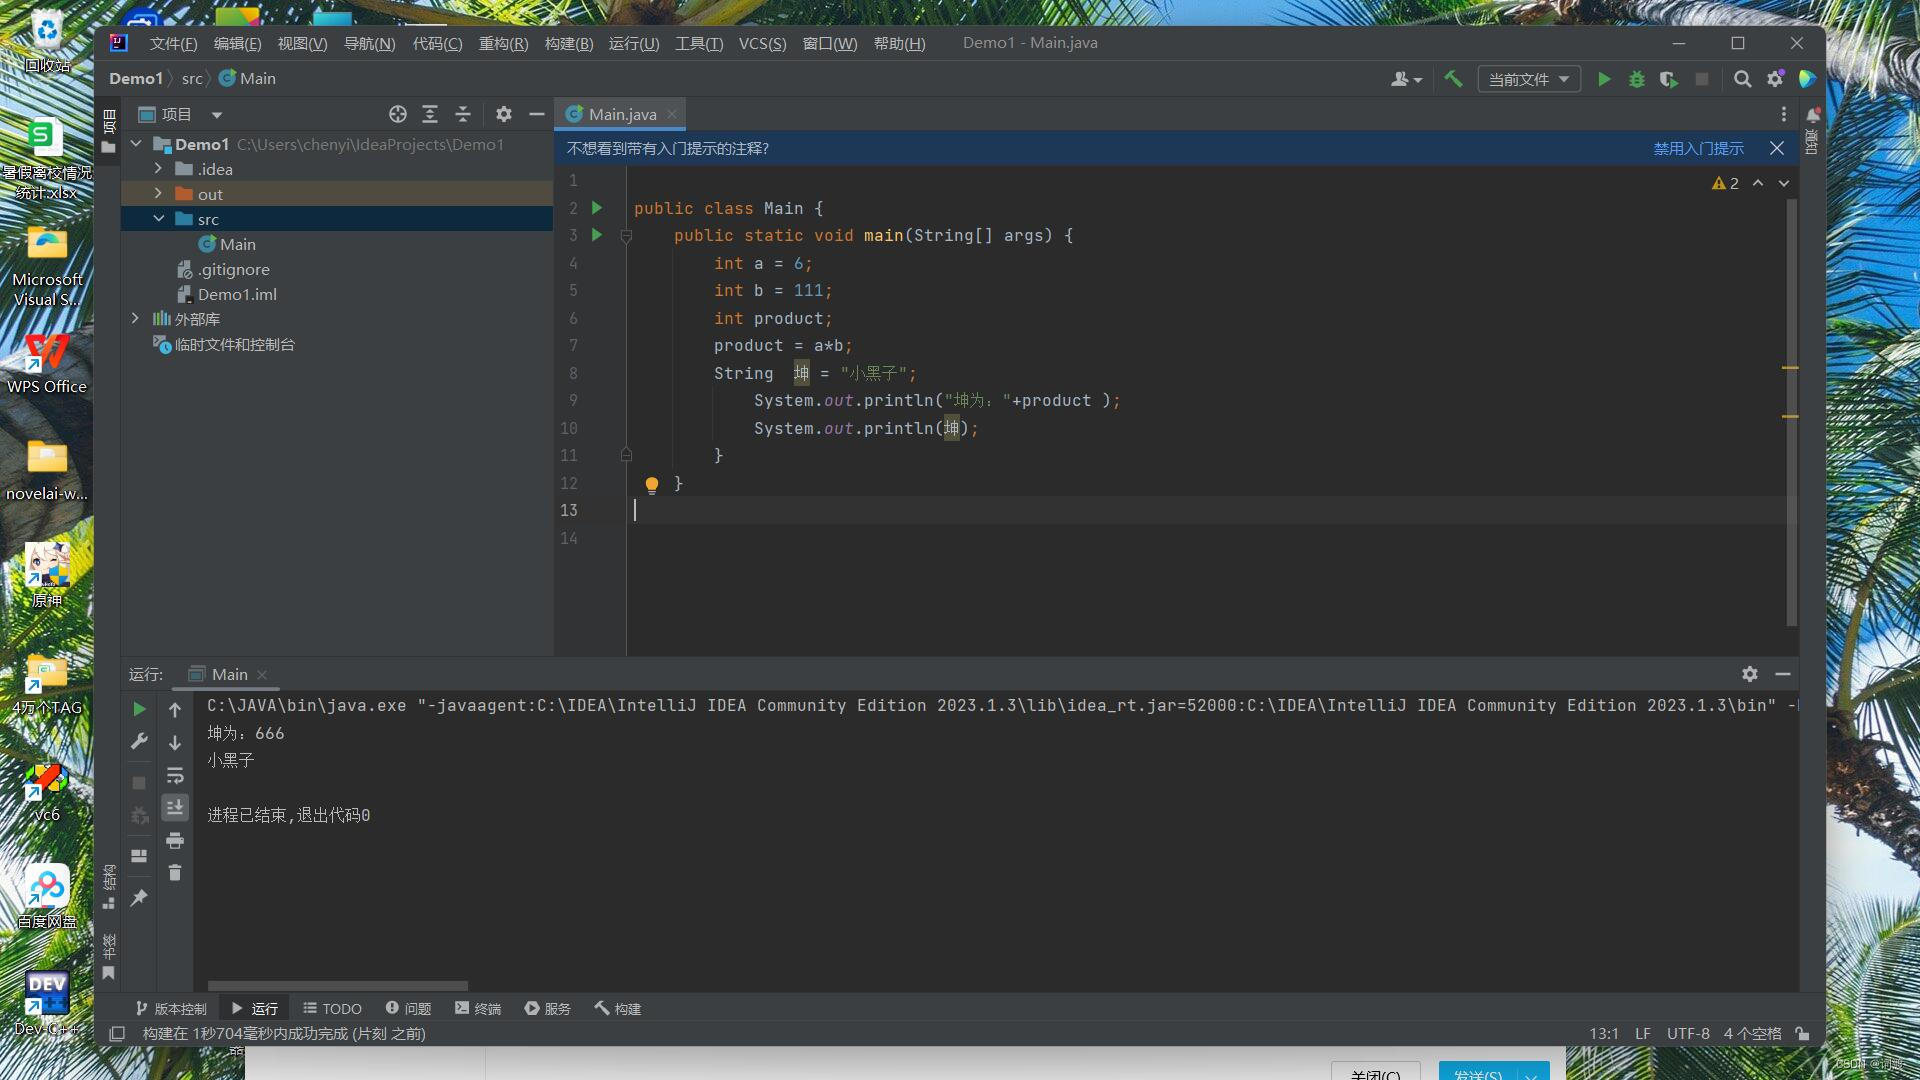Open Search Everywhere magnifier icon
1920x1080 pixels.
(x=1742, y=79)
